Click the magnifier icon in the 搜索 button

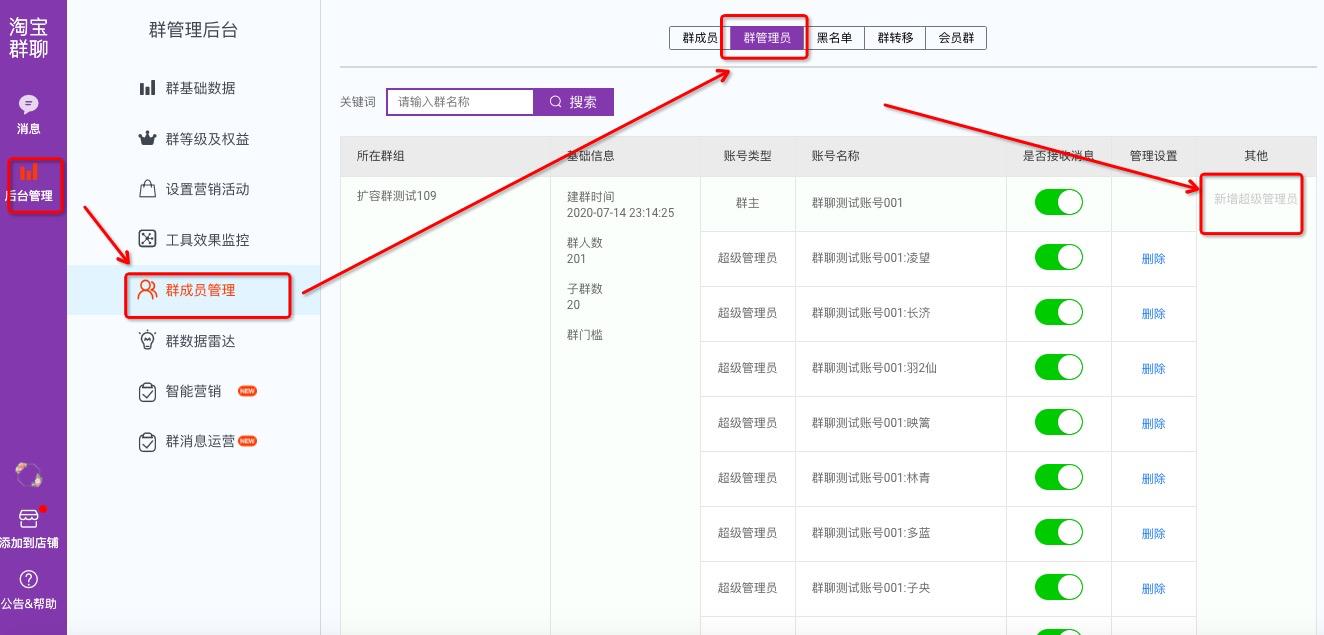click(556, 101)
